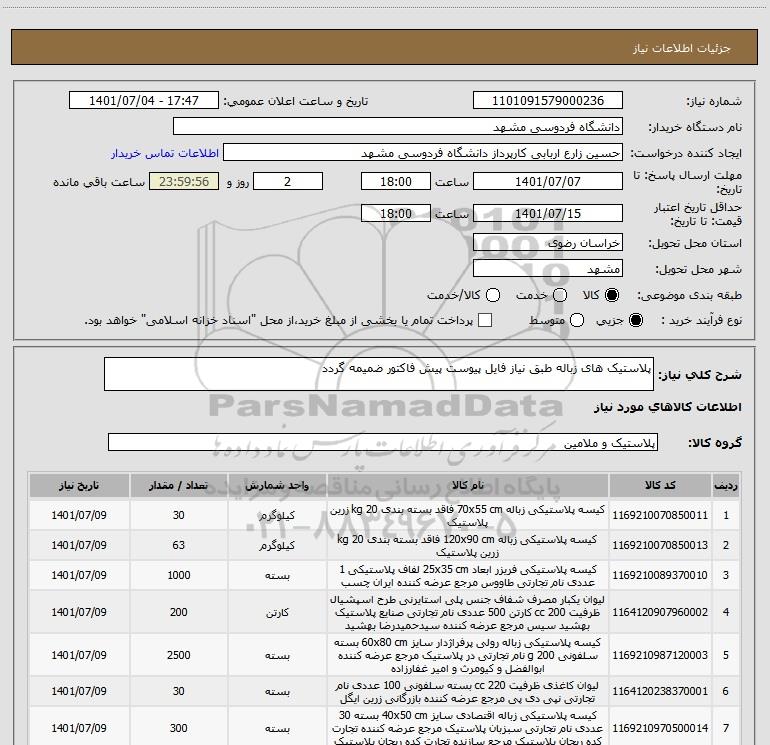770x745 pixels.
Task: Click product code 1169210070850011
Action: [660, 515]
